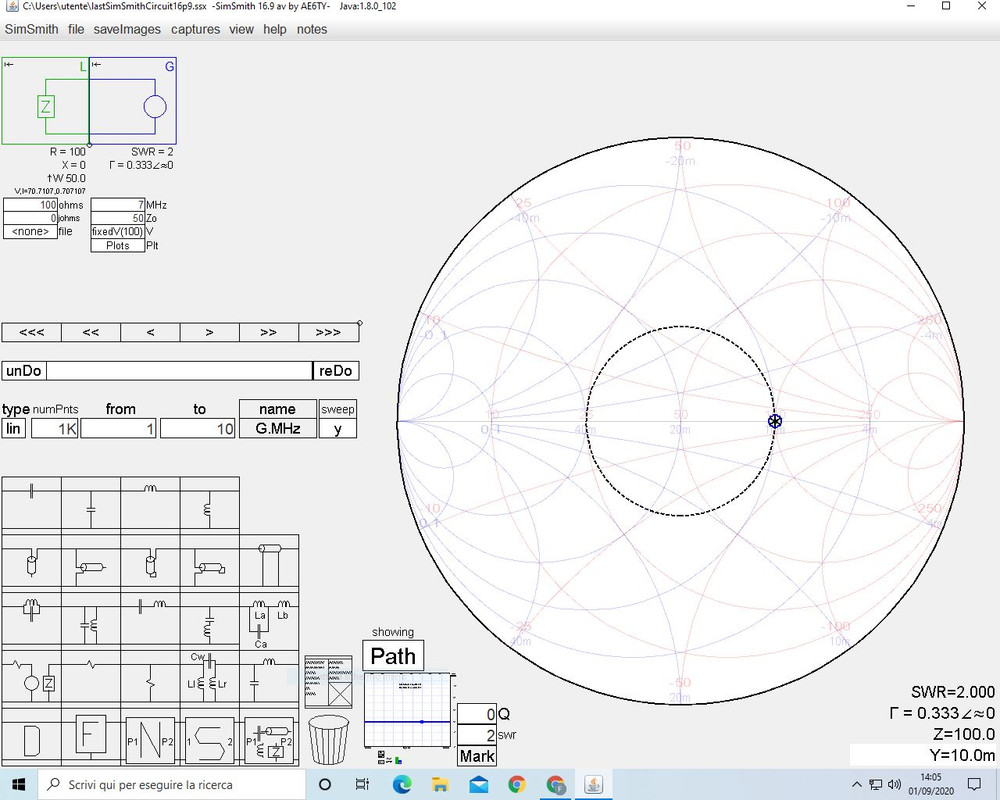Edit the load resistance 100 ohms field

point(30,205)
